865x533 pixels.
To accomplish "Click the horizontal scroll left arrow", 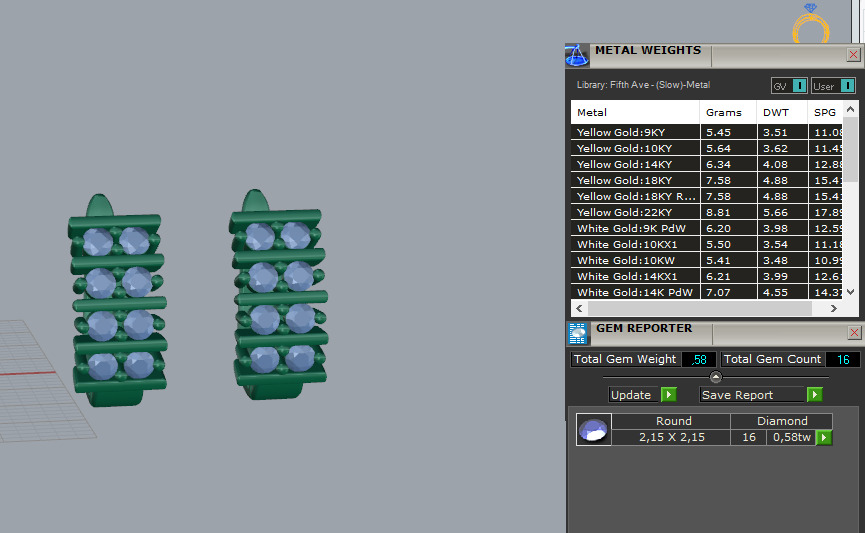I will tap(579, 308).
